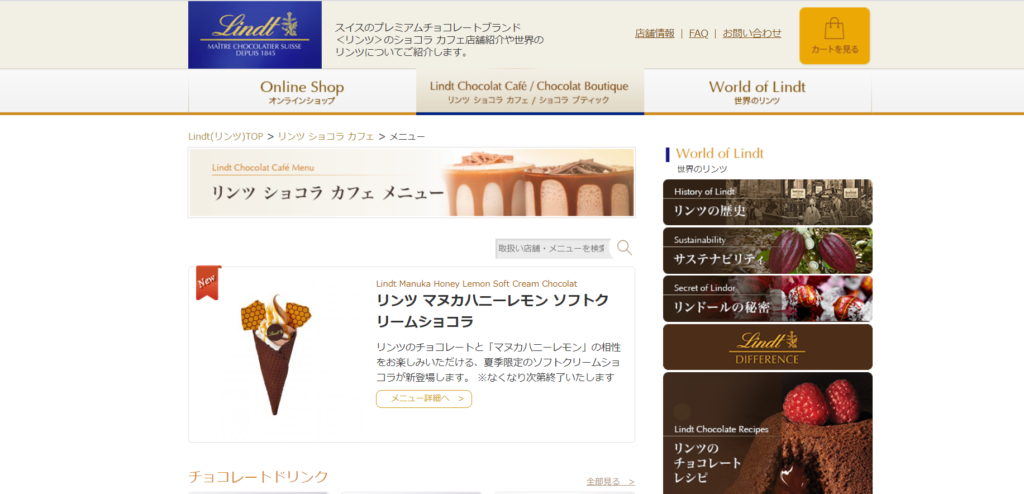Click the 全部見る link for chocolate drinks
The image size is (1024, 494).
[610, 482]
